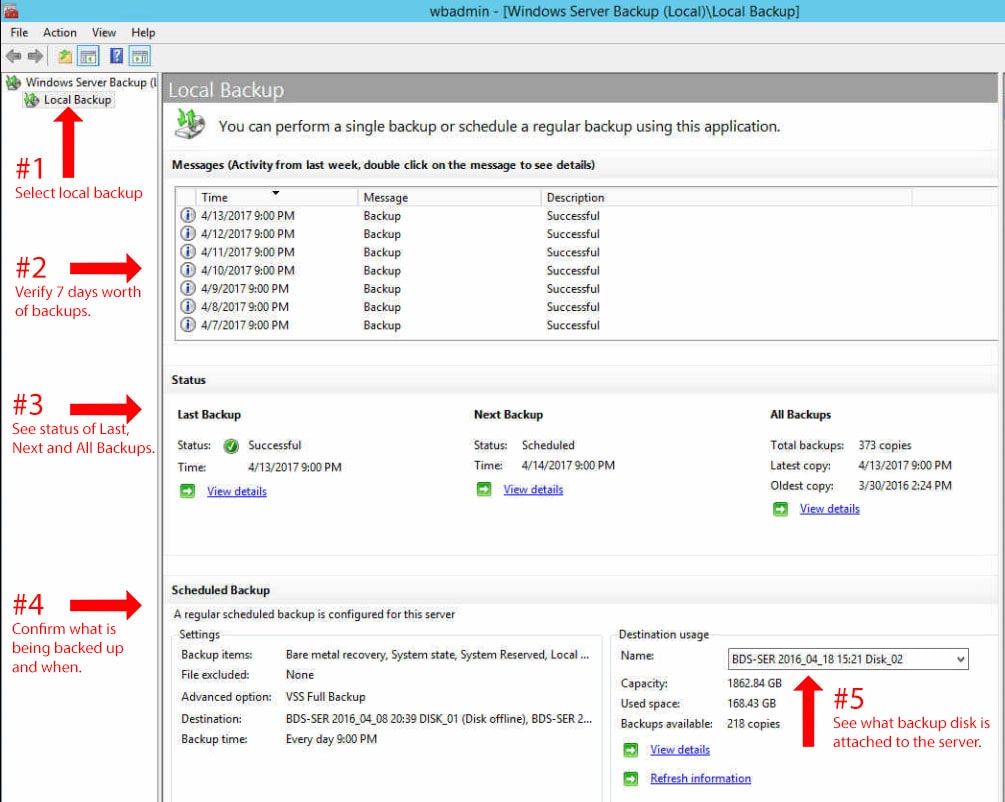The width and height of the screenshot is (1005, 802).
Task: Open View details link under All Backups
Action: [829, 509]
